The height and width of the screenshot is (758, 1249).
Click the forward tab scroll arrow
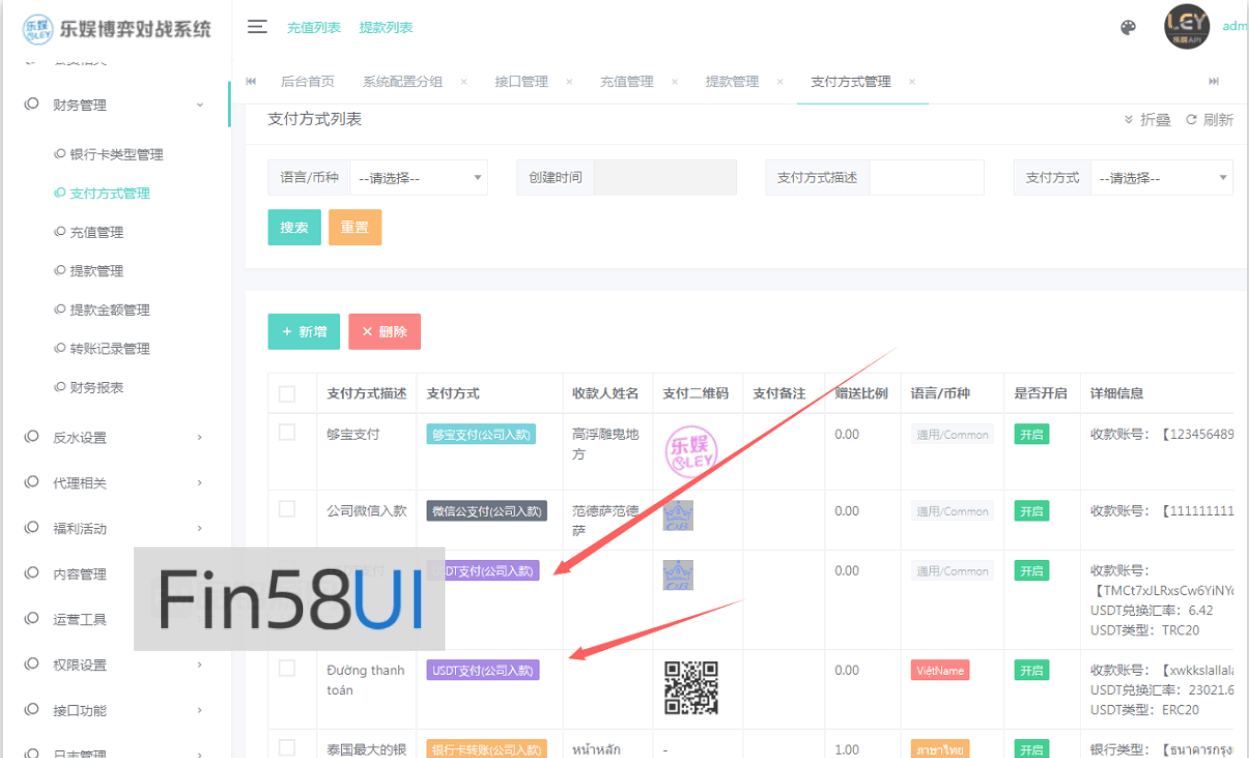(x=1213, y=81)
